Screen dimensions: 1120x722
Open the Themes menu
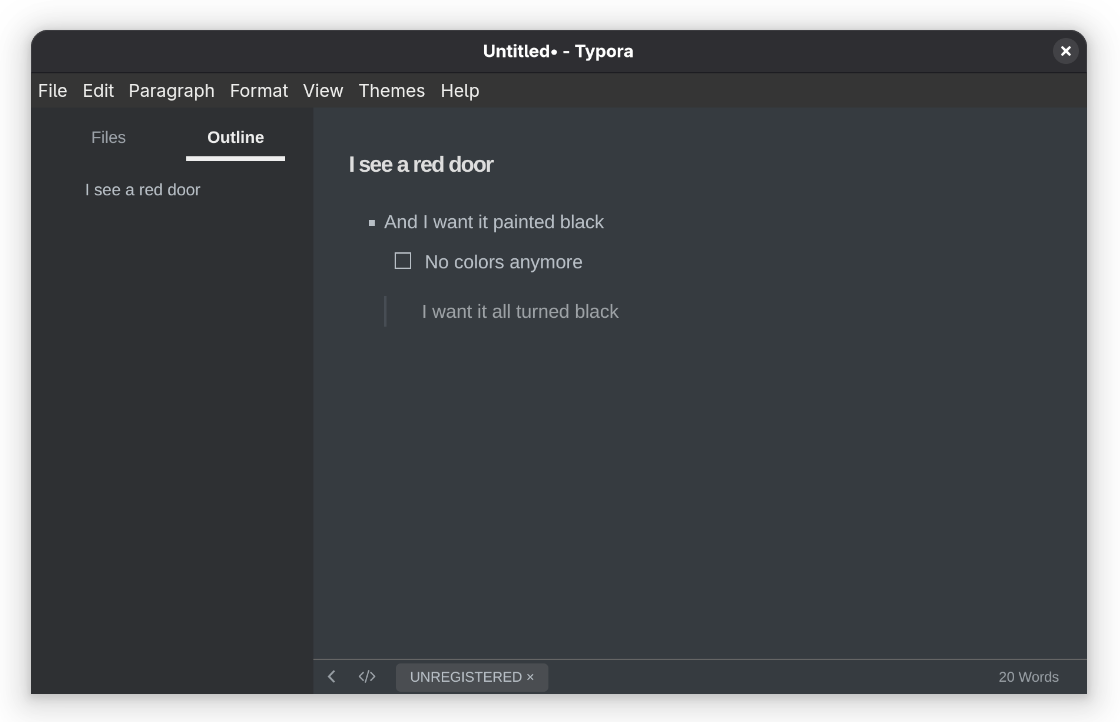[391, 91]
